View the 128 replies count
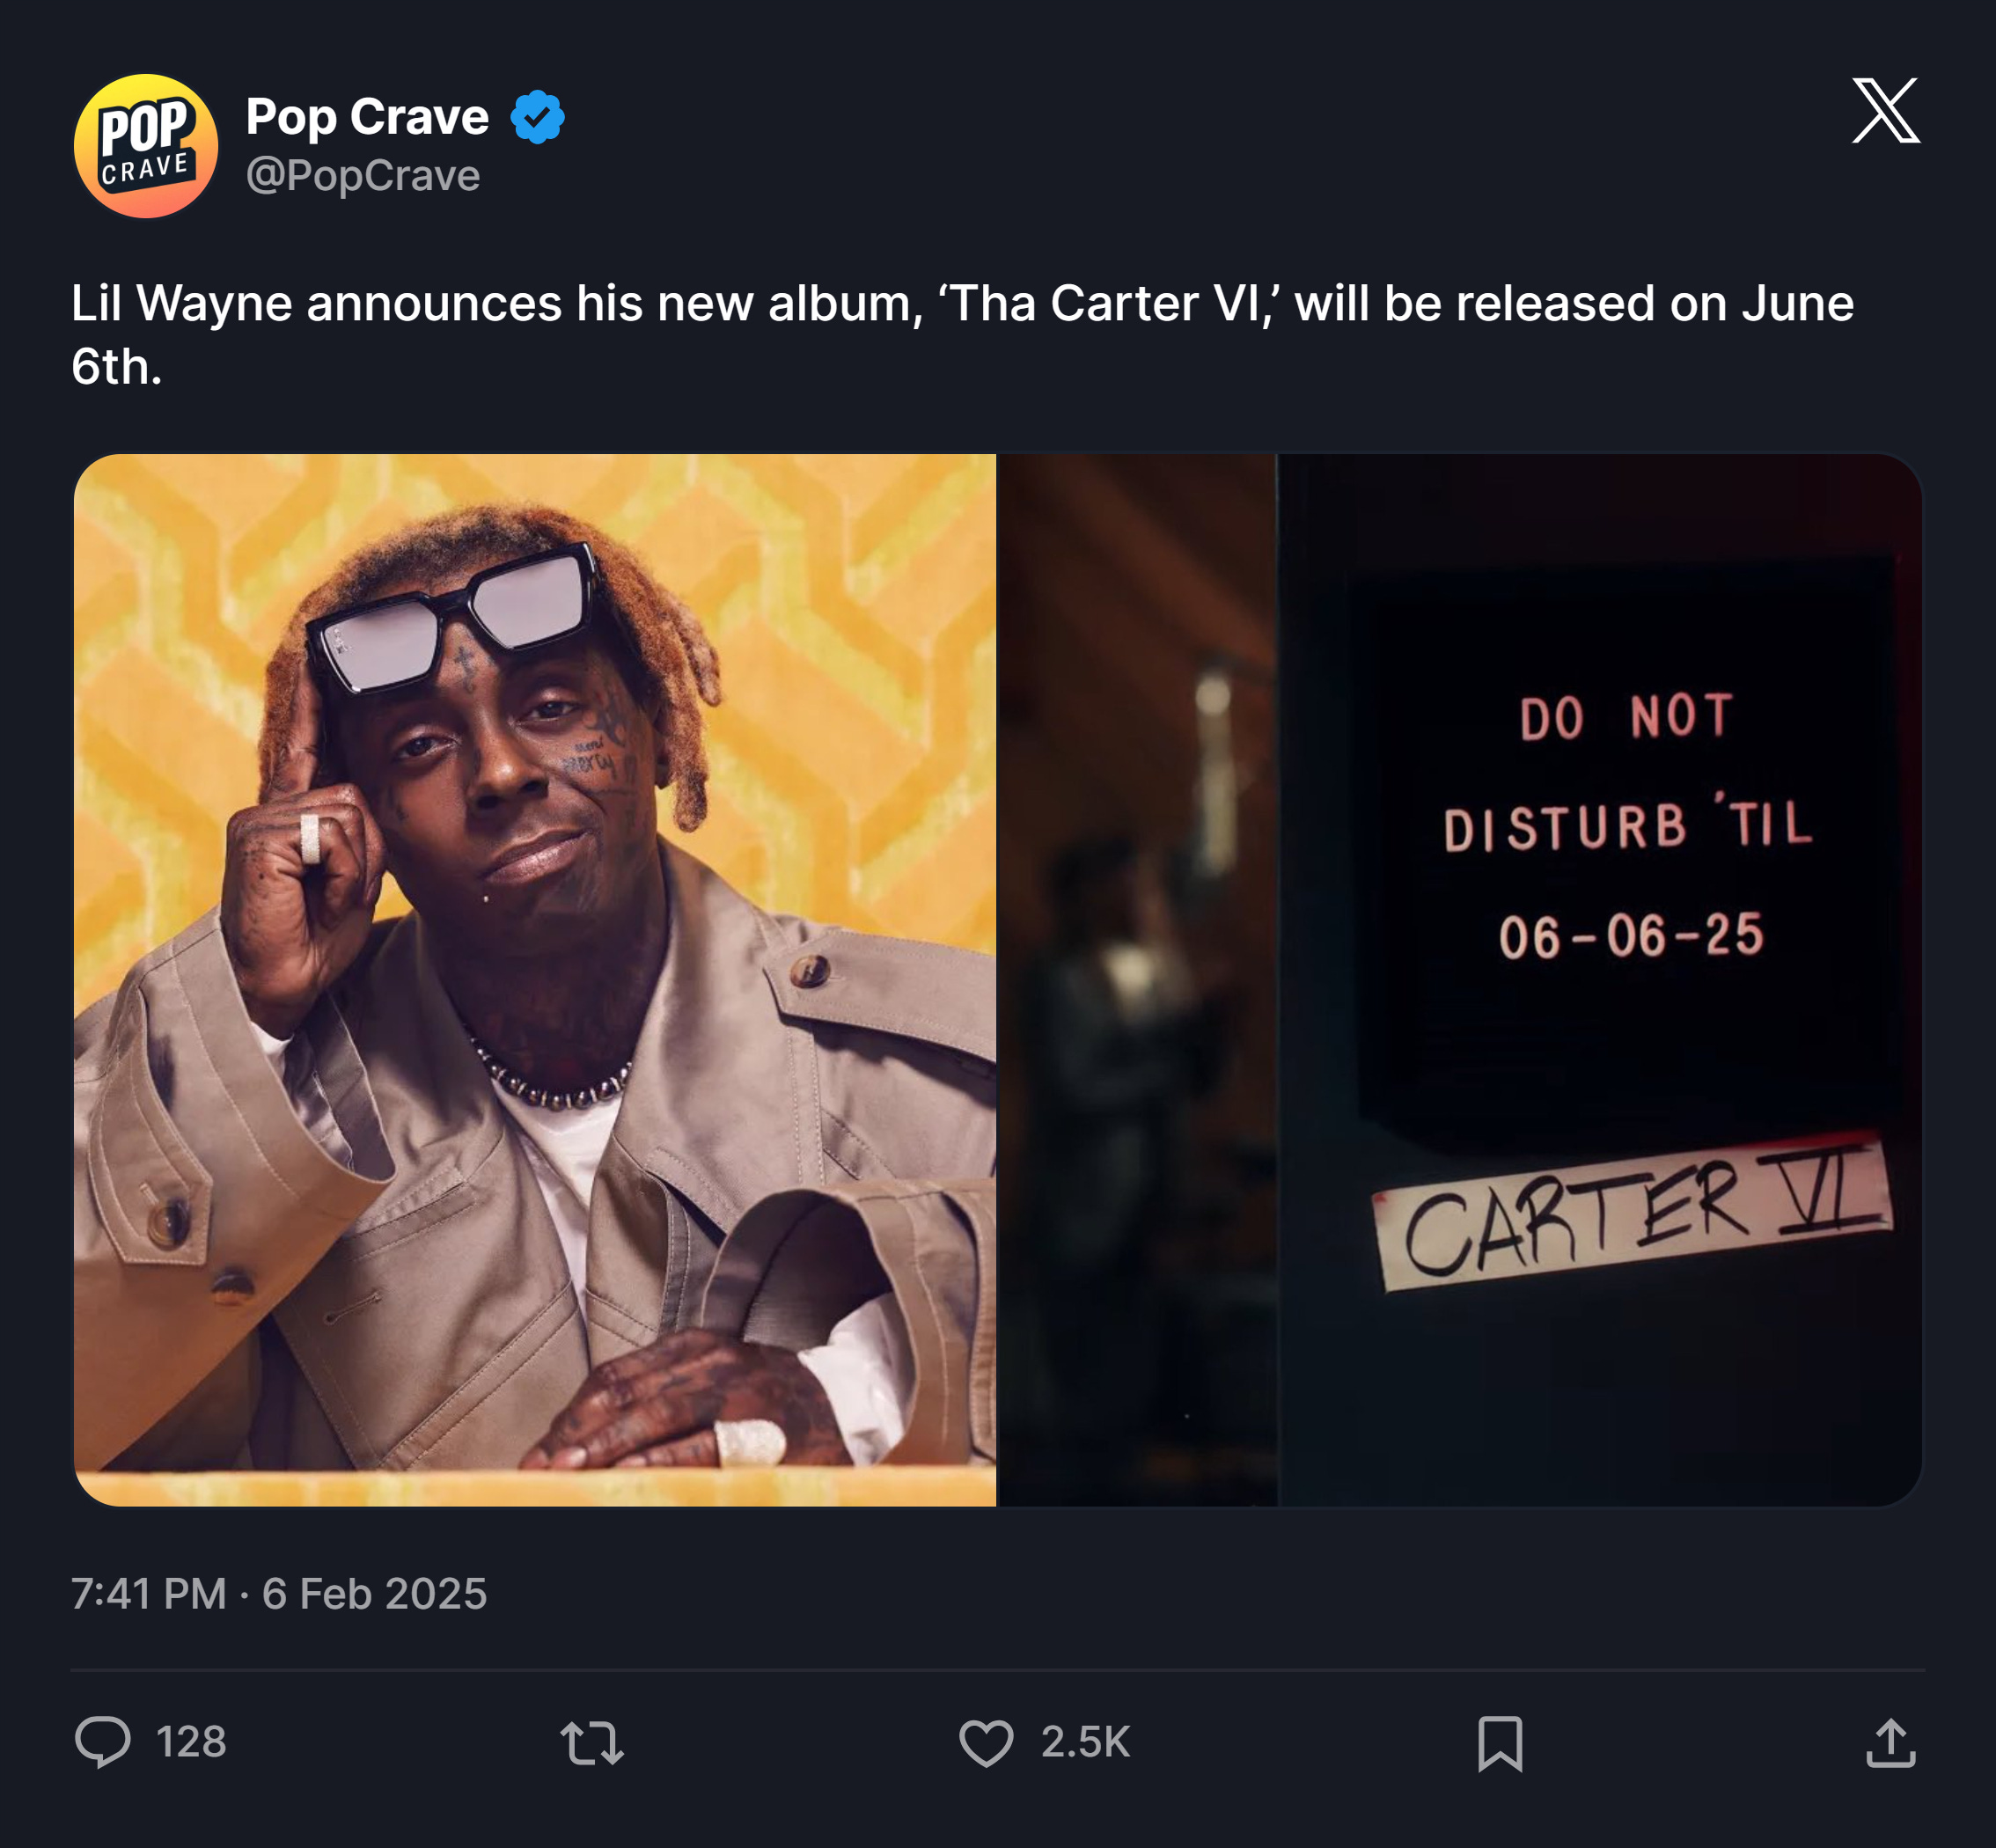Screen dimensions: 1996x1848 (x=191, y=1743)
